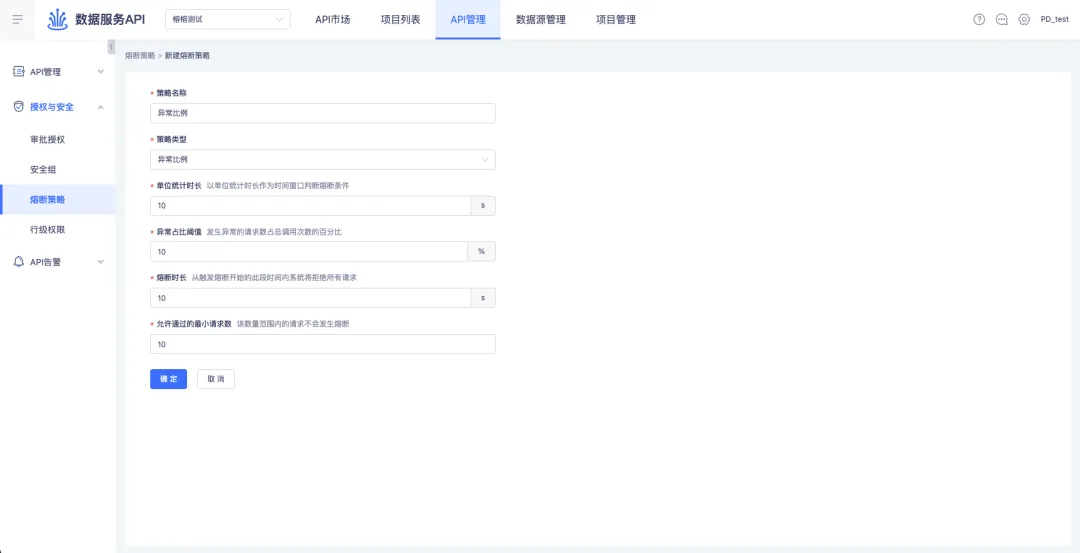Collapse the sidebar with the arrow handle
The image size is (1080, 553).
click(x=111, y=46)
